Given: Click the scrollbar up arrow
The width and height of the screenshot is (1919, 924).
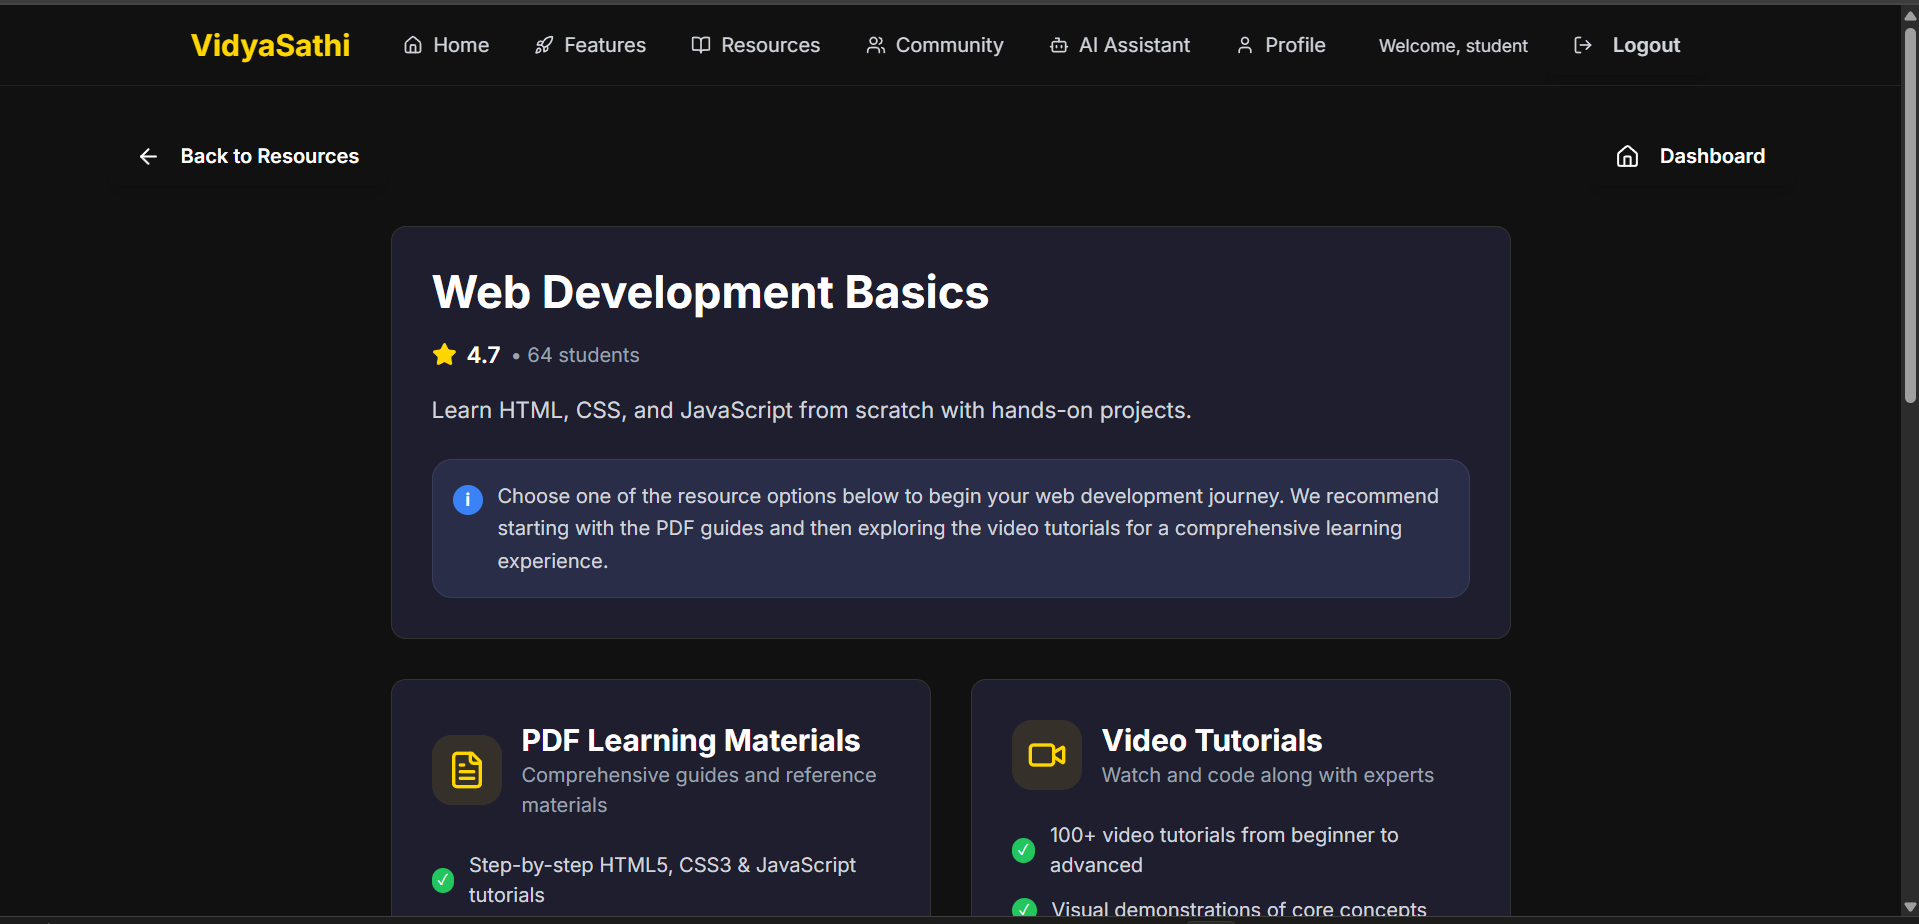Looking at the screenshot, I should click(1910, 16).
